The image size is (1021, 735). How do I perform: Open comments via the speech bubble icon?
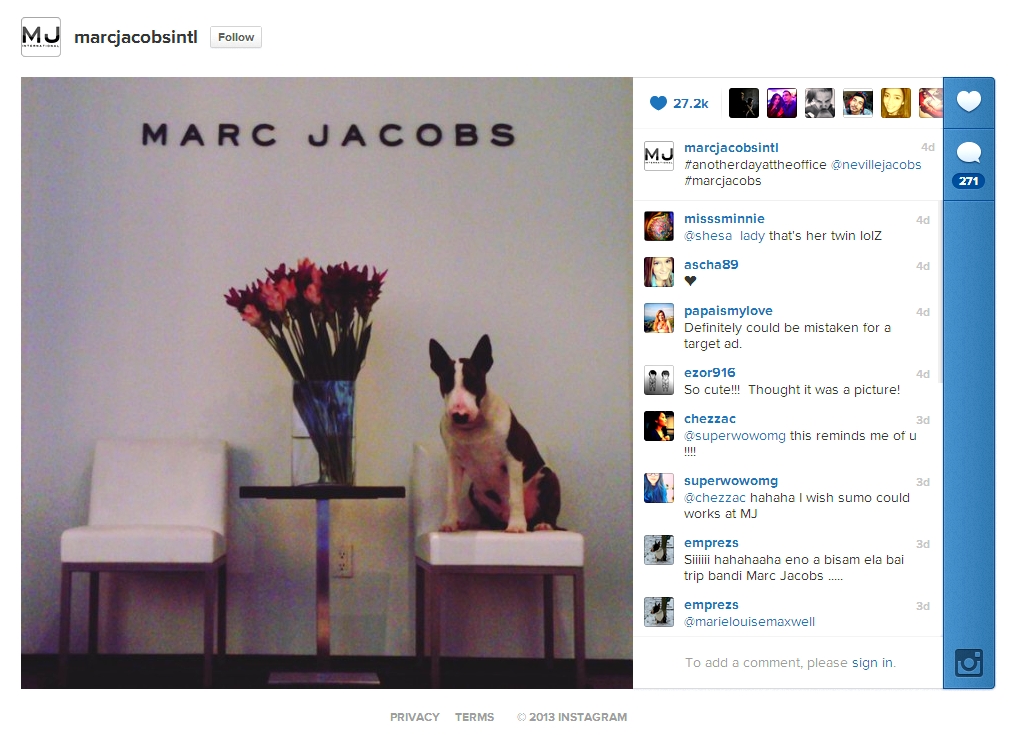[x=968, y=154]
